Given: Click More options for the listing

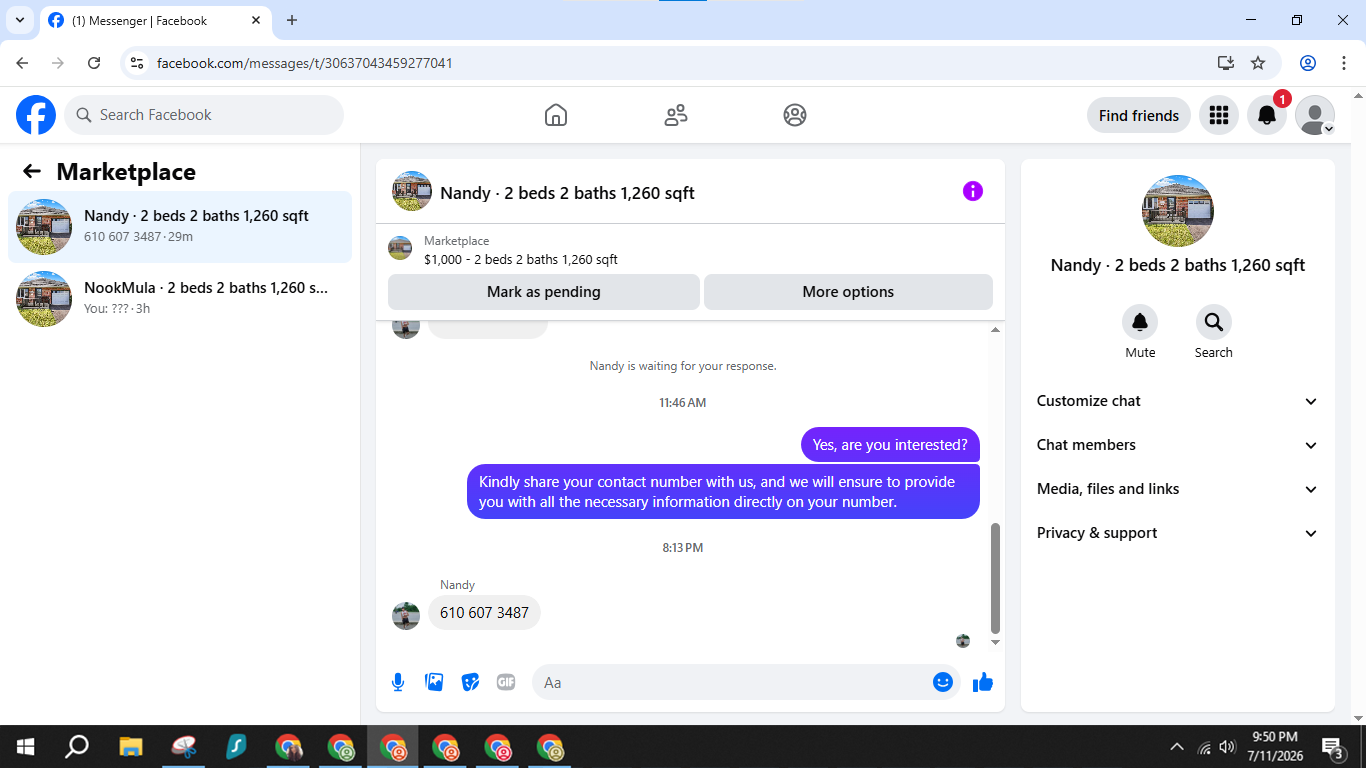Looking at the screenshot, I should coord(848,292).
